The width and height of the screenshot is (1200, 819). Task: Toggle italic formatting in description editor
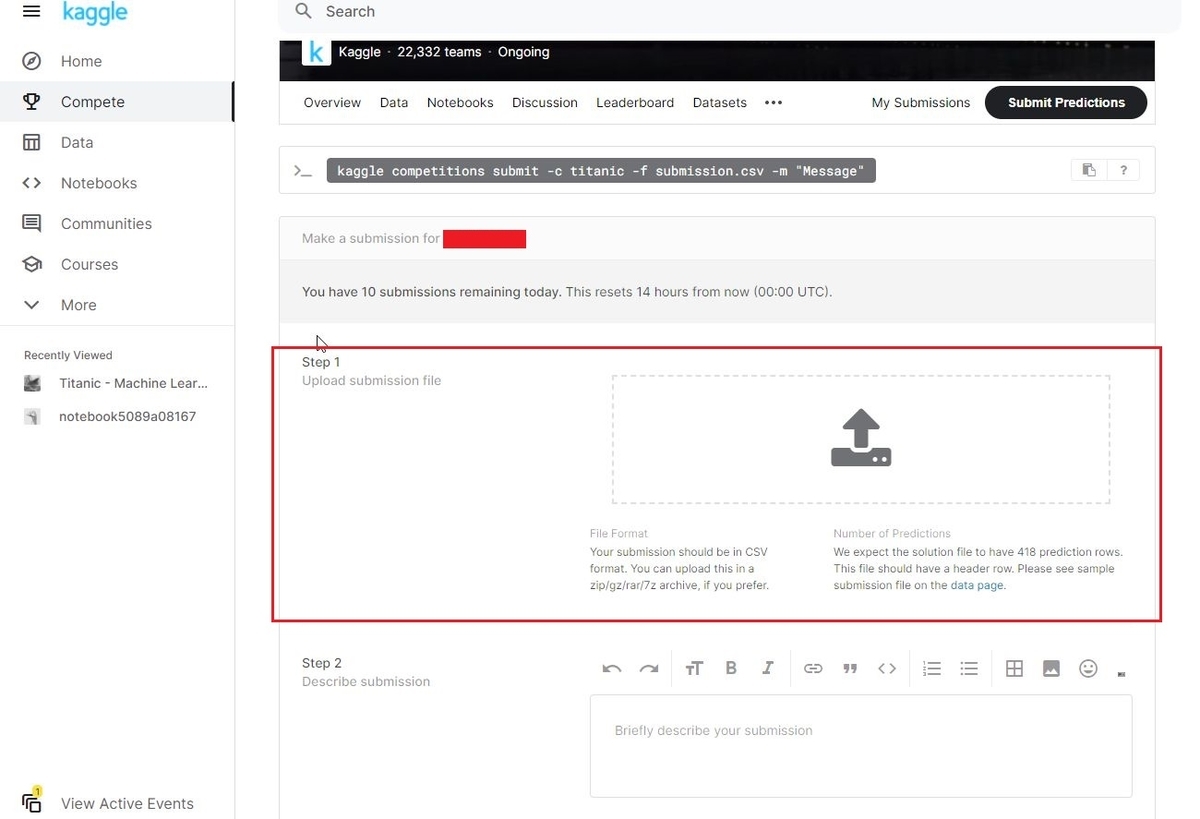[768, 669]
